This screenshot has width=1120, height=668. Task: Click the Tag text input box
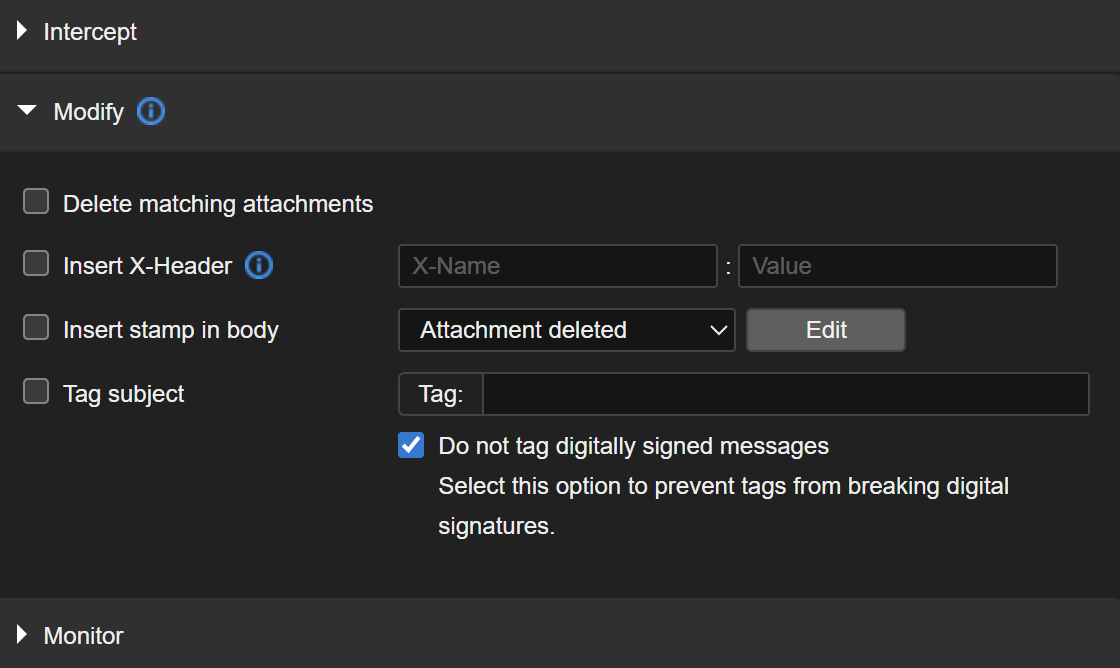click(x=785, y=394)
